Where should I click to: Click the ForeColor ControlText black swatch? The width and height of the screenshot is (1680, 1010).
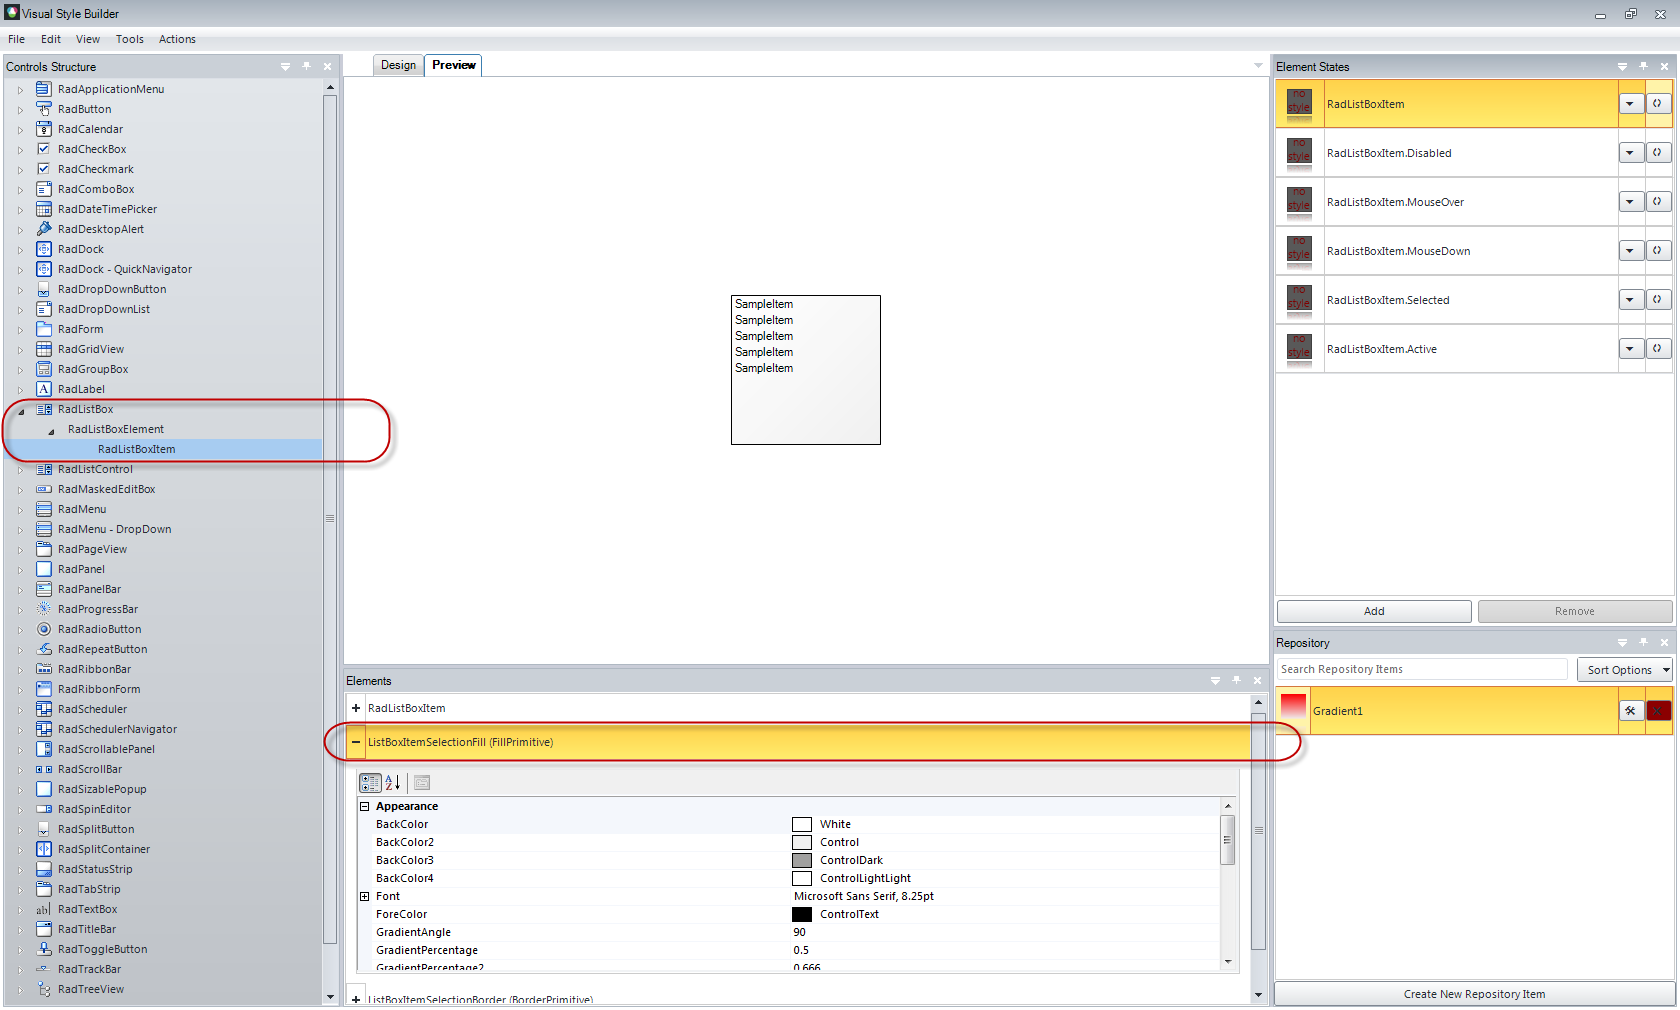coord(802,914)
